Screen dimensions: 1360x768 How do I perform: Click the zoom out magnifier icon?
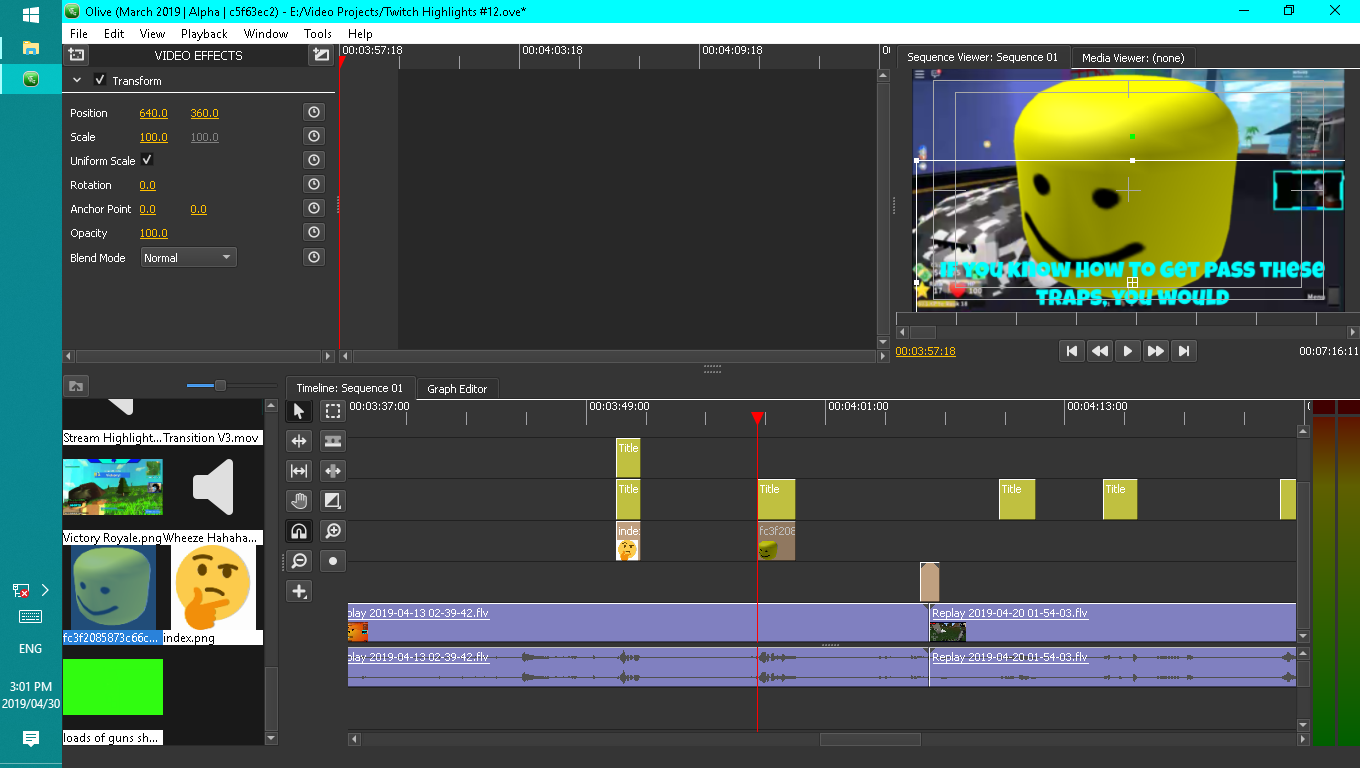[298, 561]
